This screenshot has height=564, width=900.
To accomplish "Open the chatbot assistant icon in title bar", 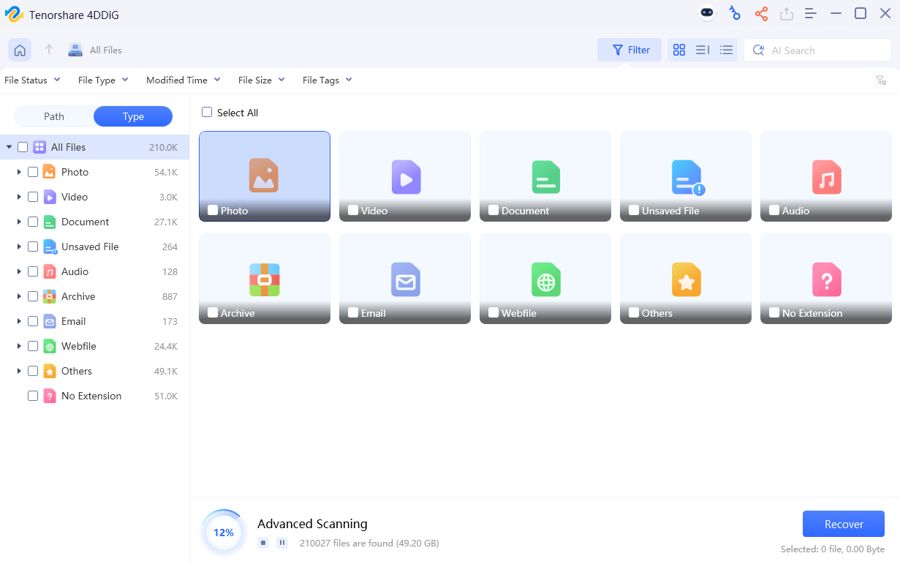I will 707,13.
